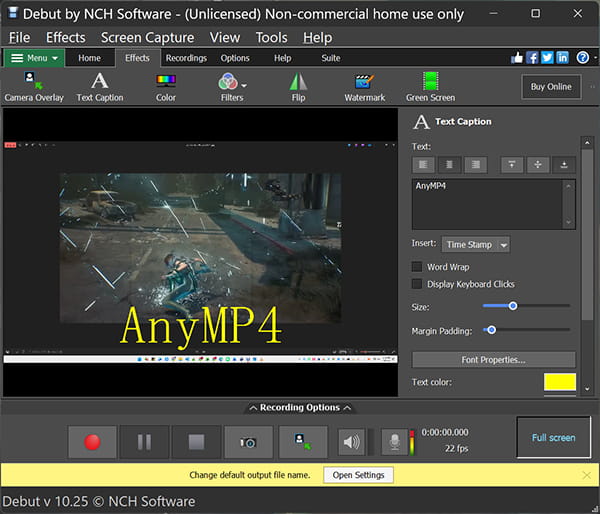Enable the Word Wrap checkbox
Image resolution: width=600 pixels, height=514 pixels.
[417, 267]
